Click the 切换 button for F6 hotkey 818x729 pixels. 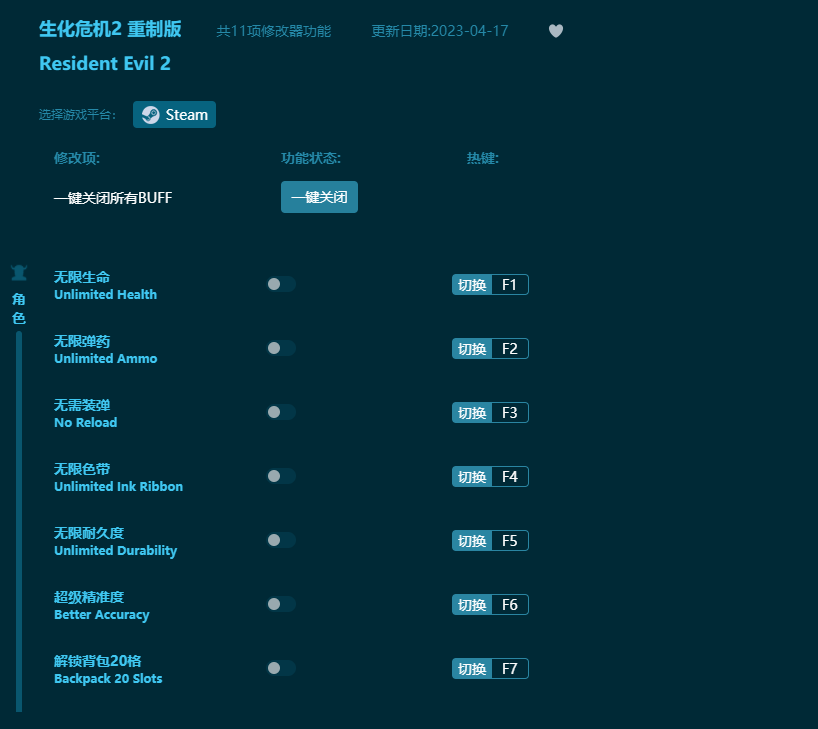tap(472, 605)
